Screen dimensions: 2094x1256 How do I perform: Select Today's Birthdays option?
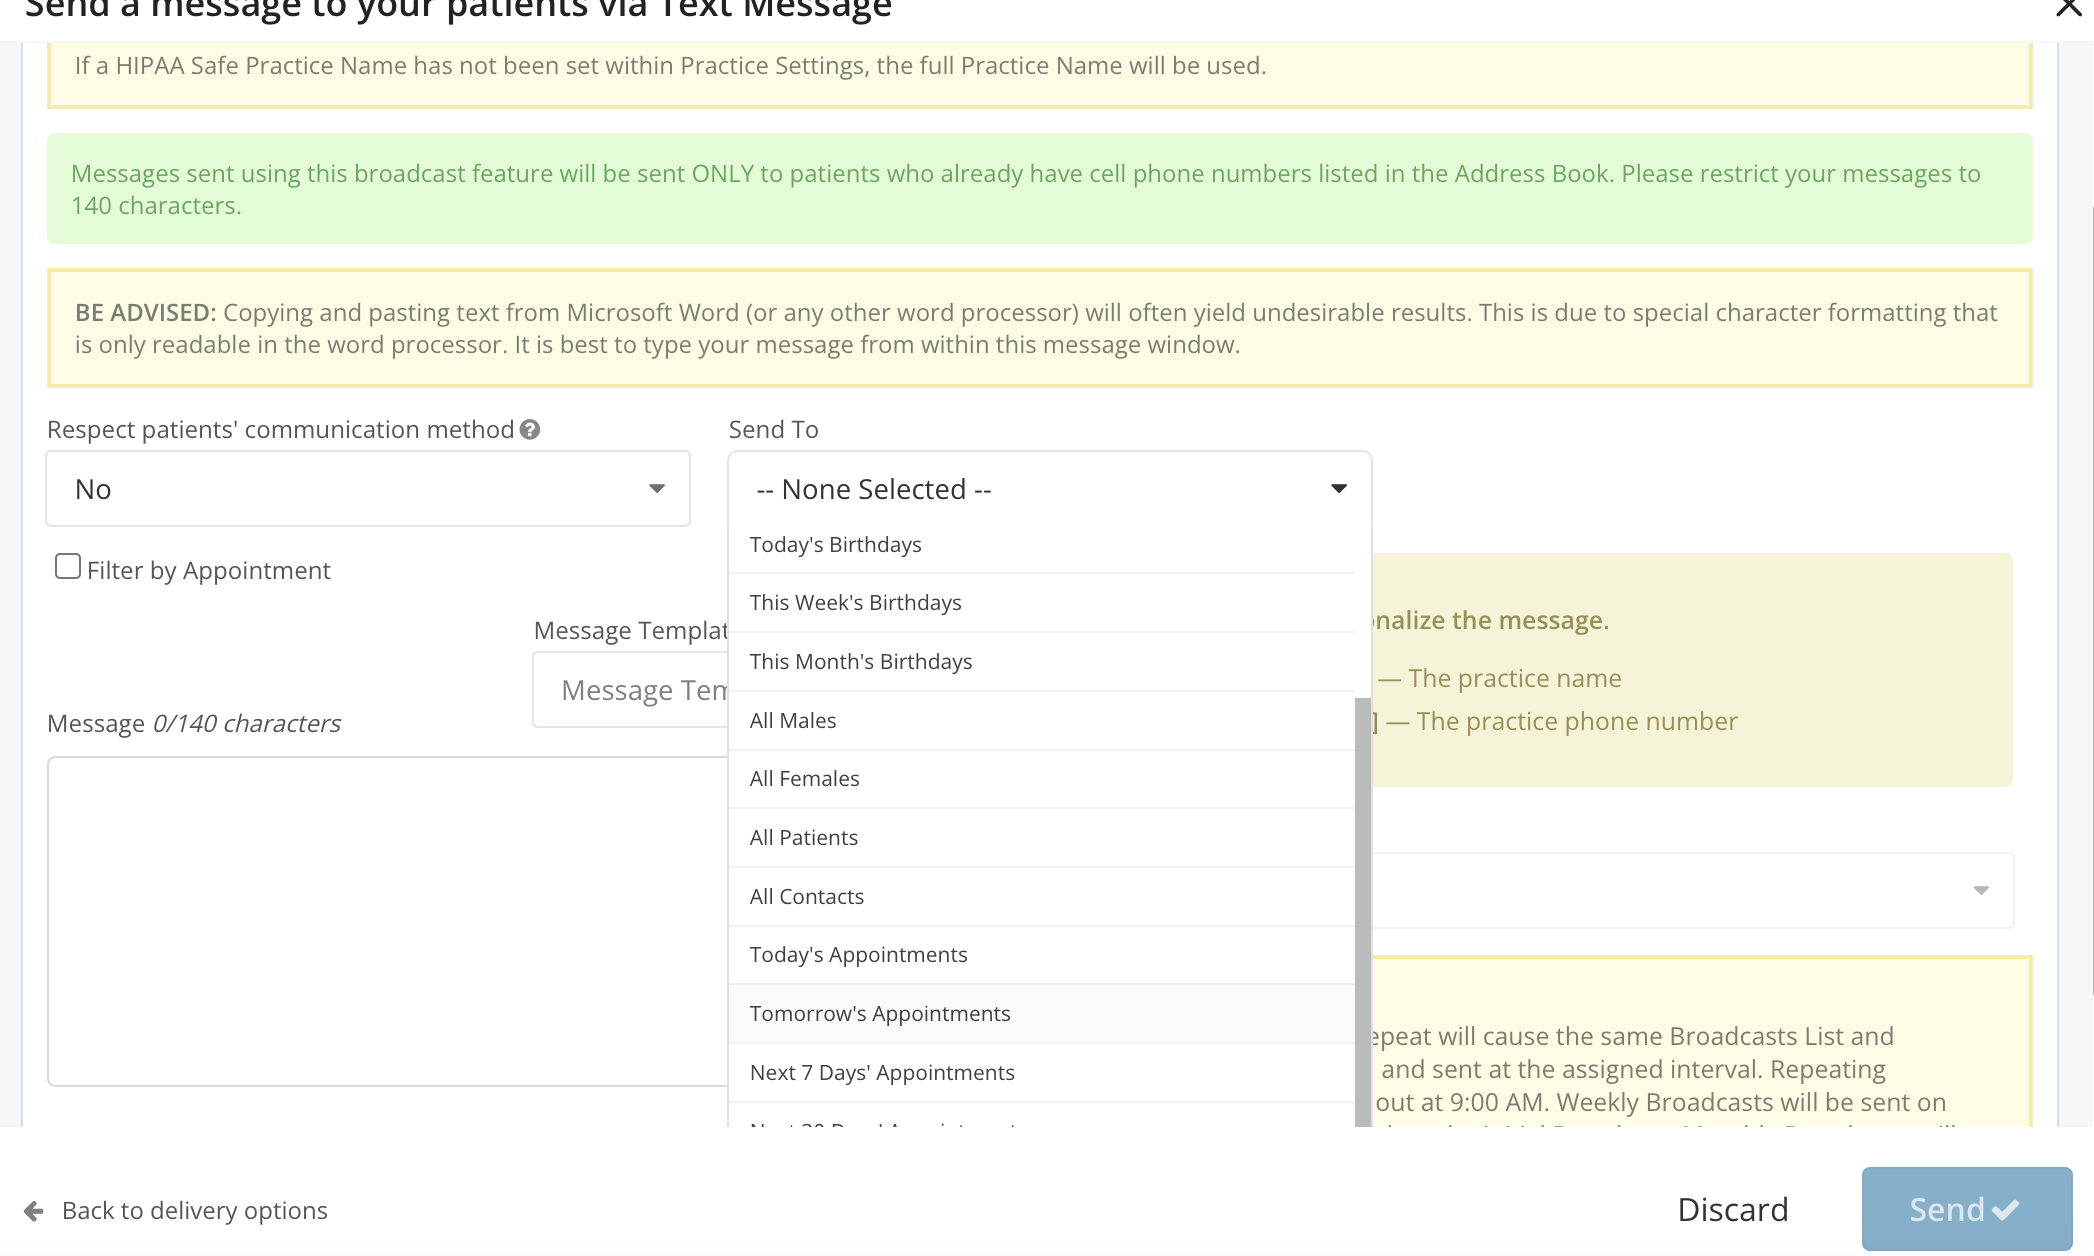(x=836, y=545)
